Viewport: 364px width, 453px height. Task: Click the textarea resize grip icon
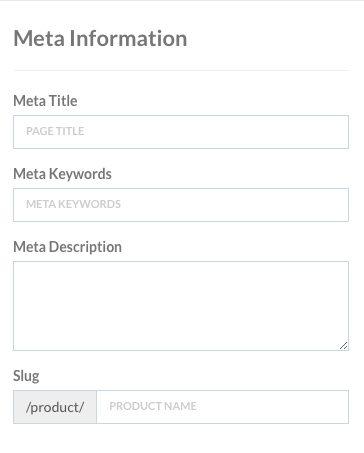click(x=344, y=346)
